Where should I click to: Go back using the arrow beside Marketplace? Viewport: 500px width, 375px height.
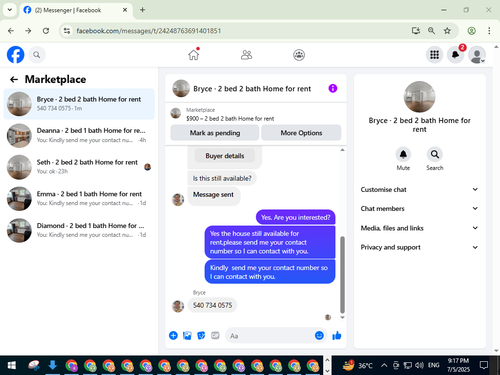tap(14, 79)
